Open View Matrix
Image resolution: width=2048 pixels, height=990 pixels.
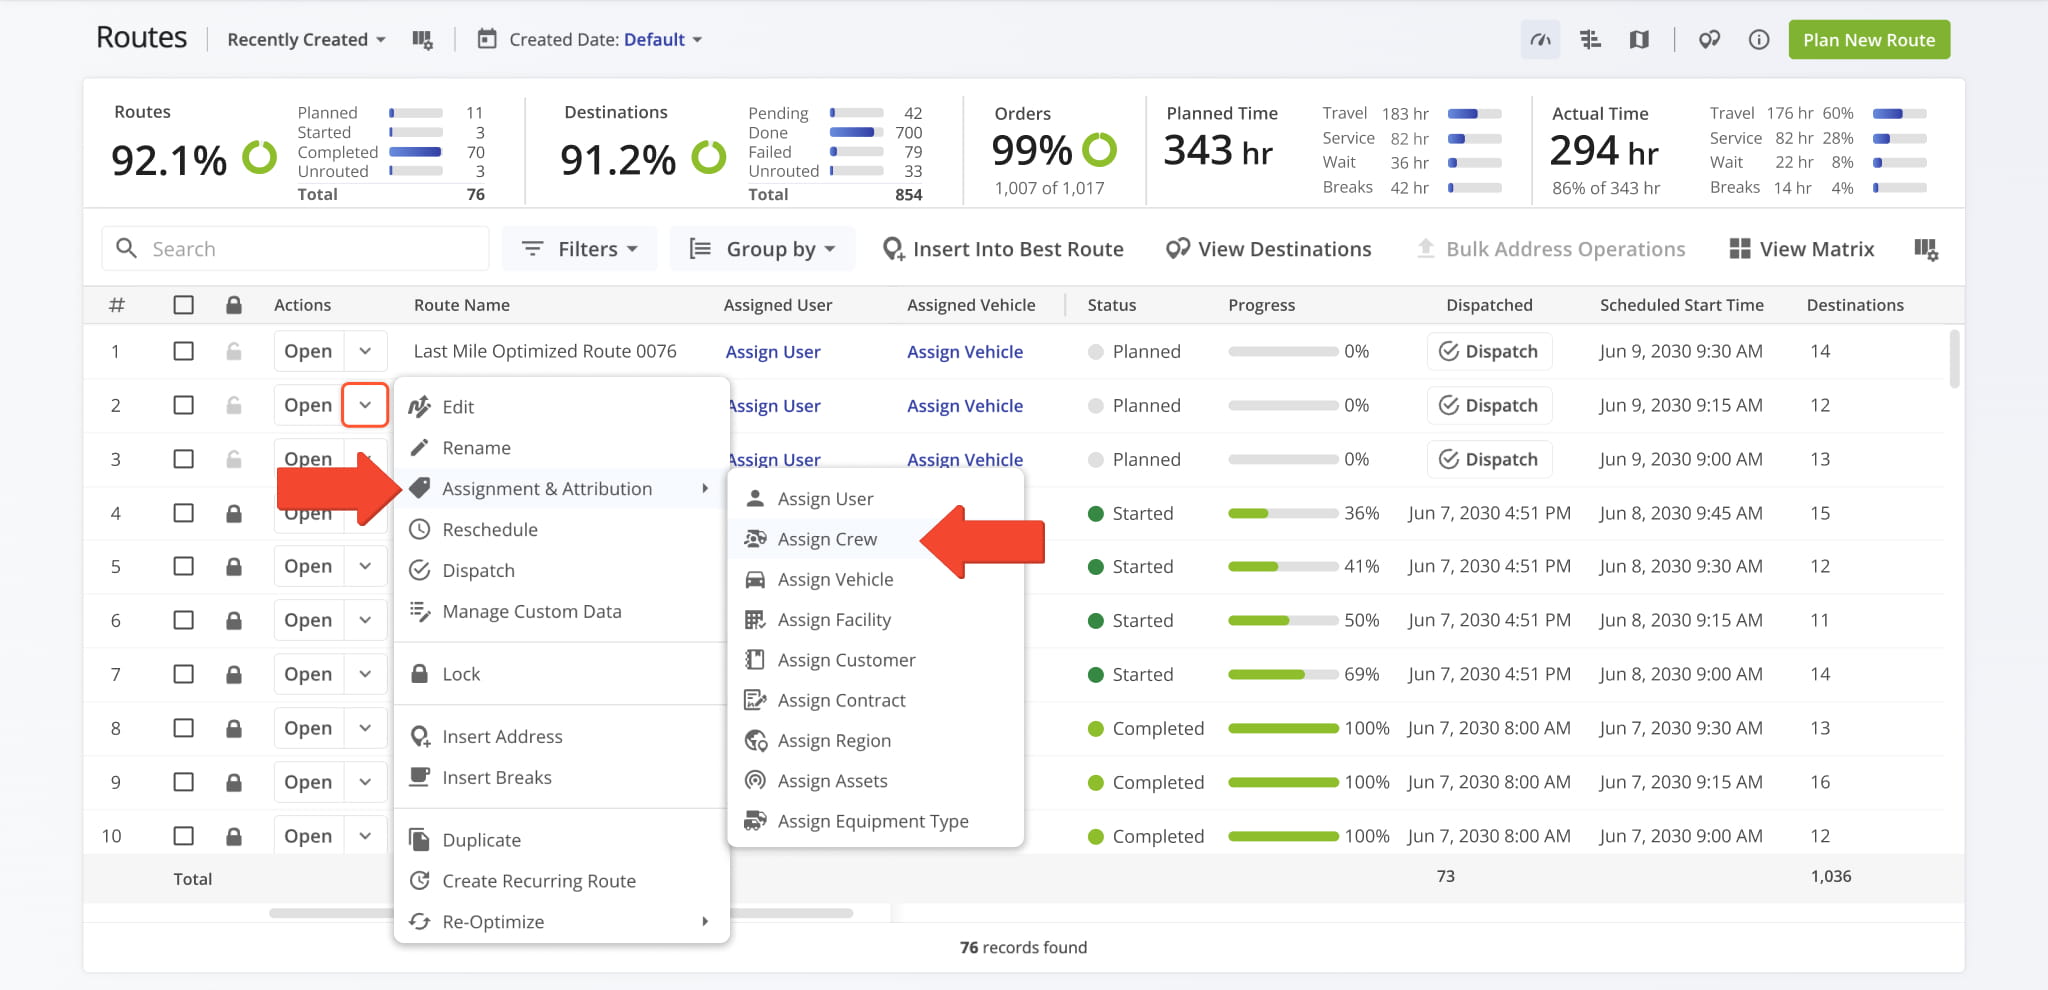tap(1802, 249)
